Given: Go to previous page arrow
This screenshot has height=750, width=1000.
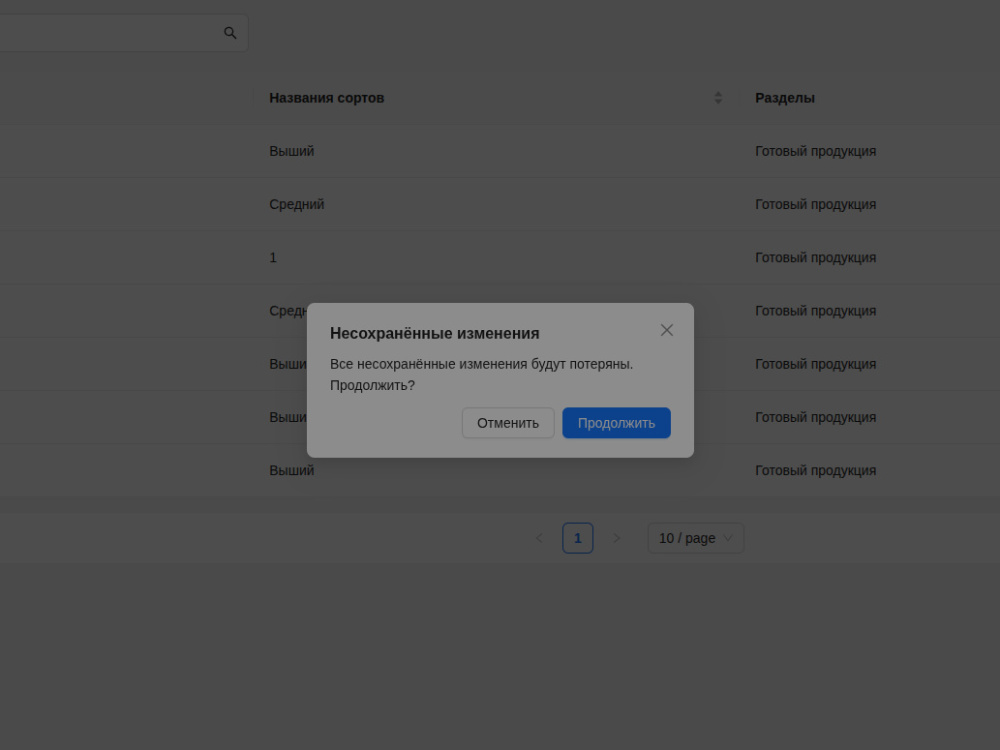Looking at the screenshot, I should 540,538.
